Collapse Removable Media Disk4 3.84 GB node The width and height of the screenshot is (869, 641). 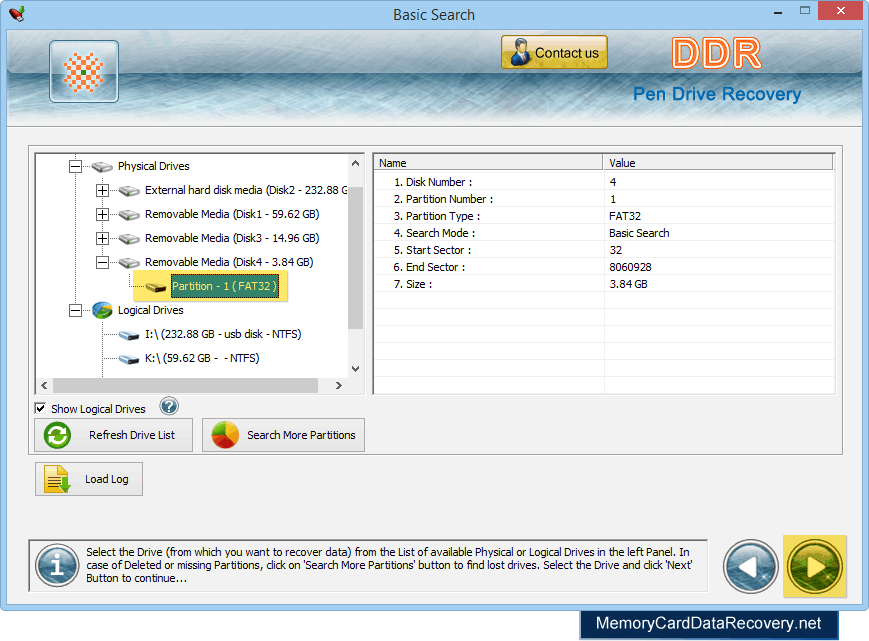tap(102, 262)
